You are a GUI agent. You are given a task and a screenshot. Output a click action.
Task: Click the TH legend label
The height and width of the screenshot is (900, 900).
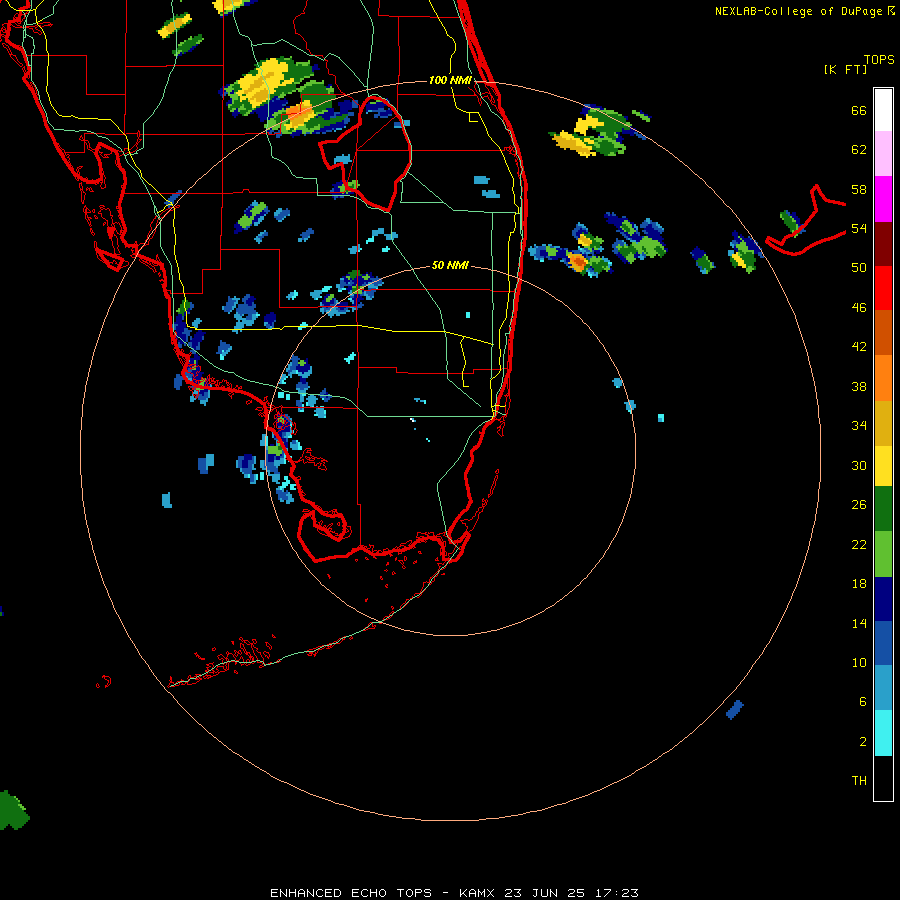859,781
